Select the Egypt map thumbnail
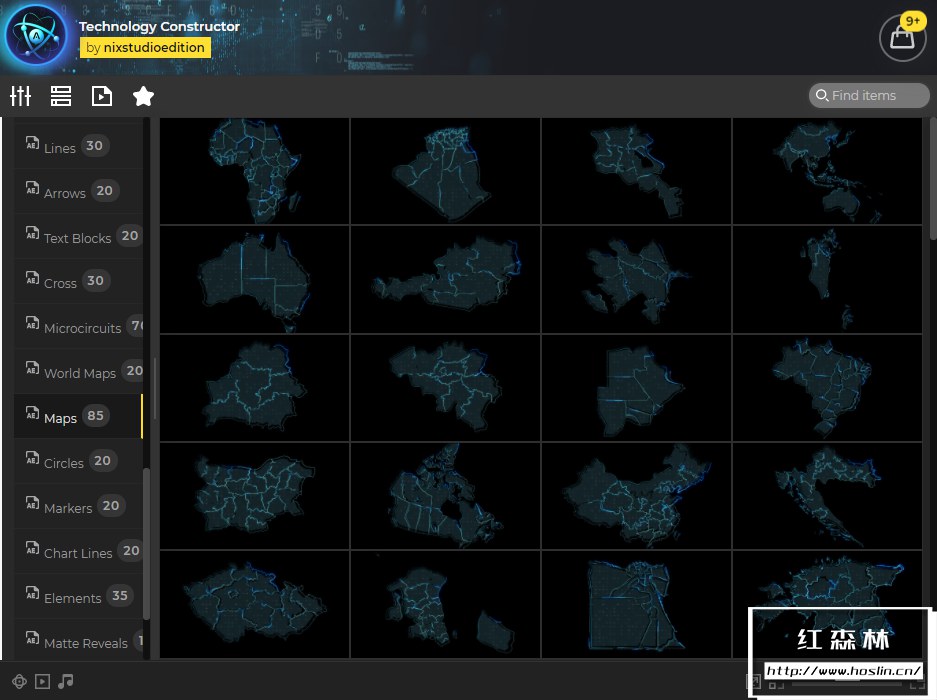Viewport: 937px width, 700px height. pos(636,604)
